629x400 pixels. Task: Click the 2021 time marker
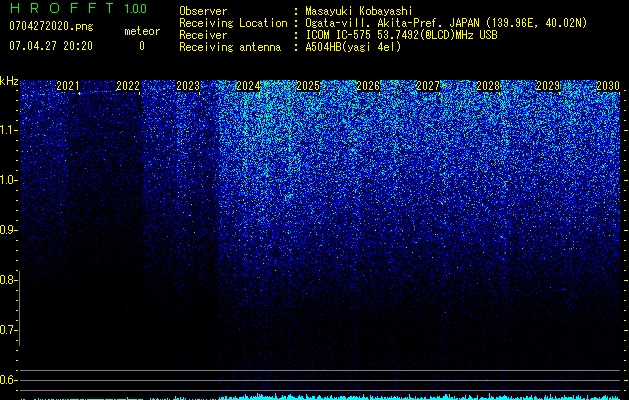[x=67, y=86]
